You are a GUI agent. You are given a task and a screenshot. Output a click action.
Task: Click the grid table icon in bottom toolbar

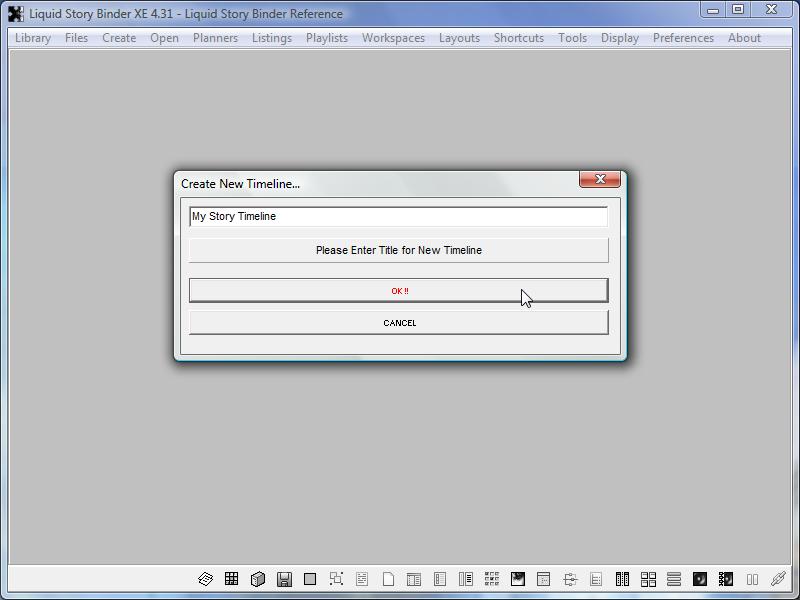click(231, 579)
